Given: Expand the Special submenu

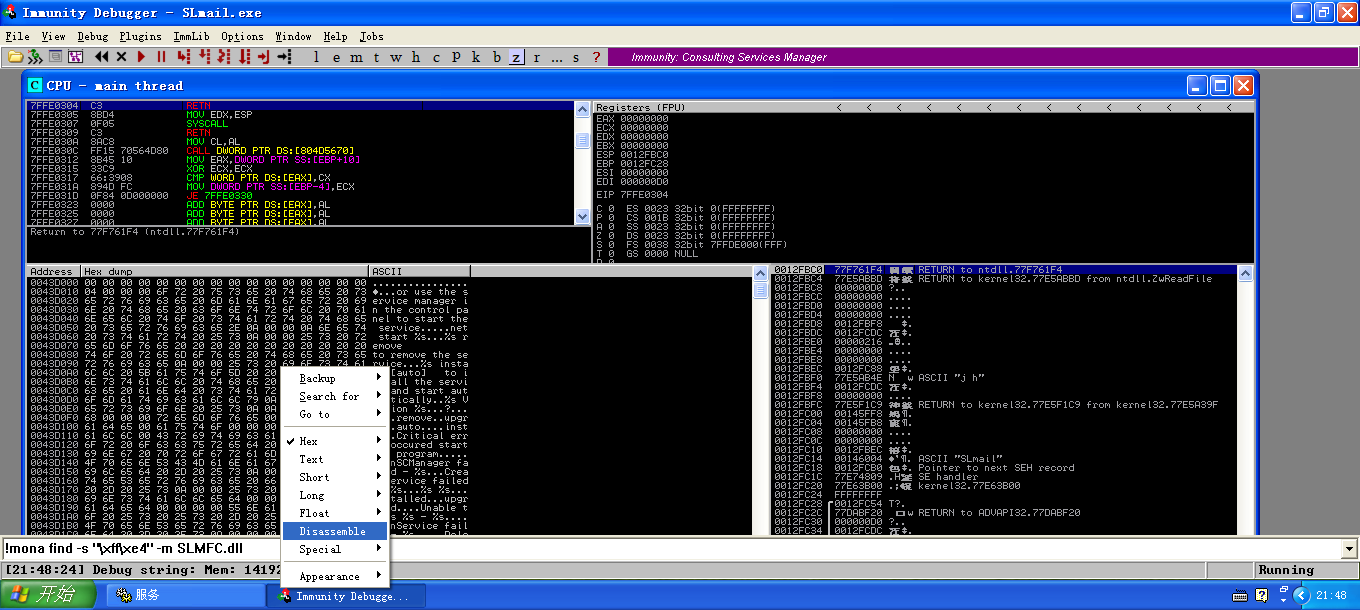Looking at the screenshot, I should (335, 549).
